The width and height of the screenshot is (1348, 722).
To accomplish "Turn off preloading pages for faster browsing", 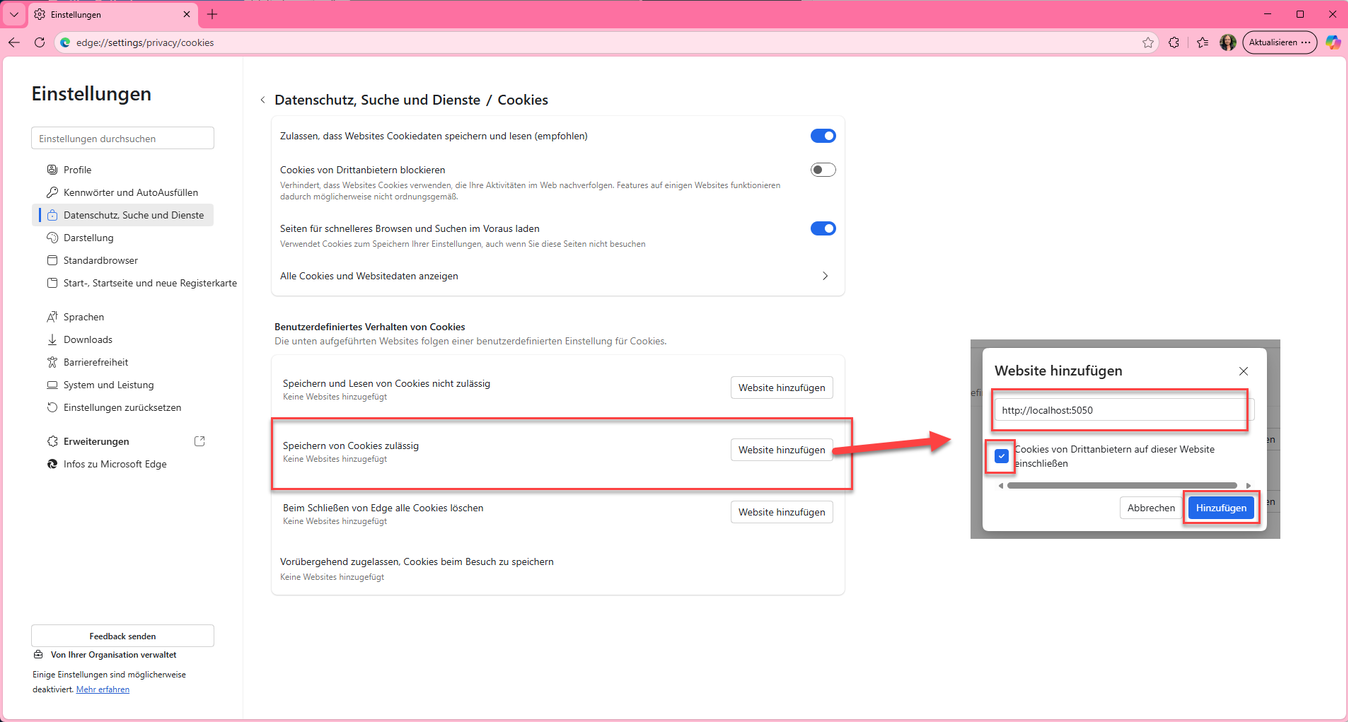I will point(822,229).
